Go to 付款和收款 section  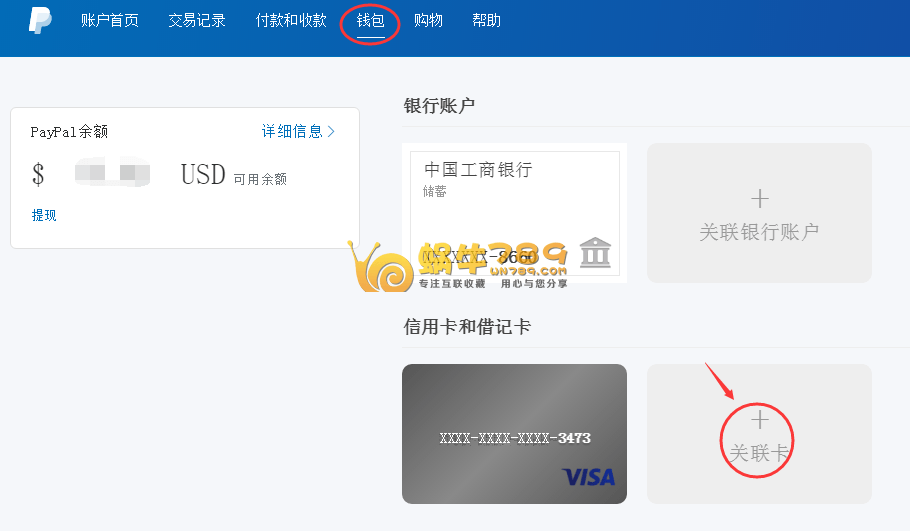[291, 20]
